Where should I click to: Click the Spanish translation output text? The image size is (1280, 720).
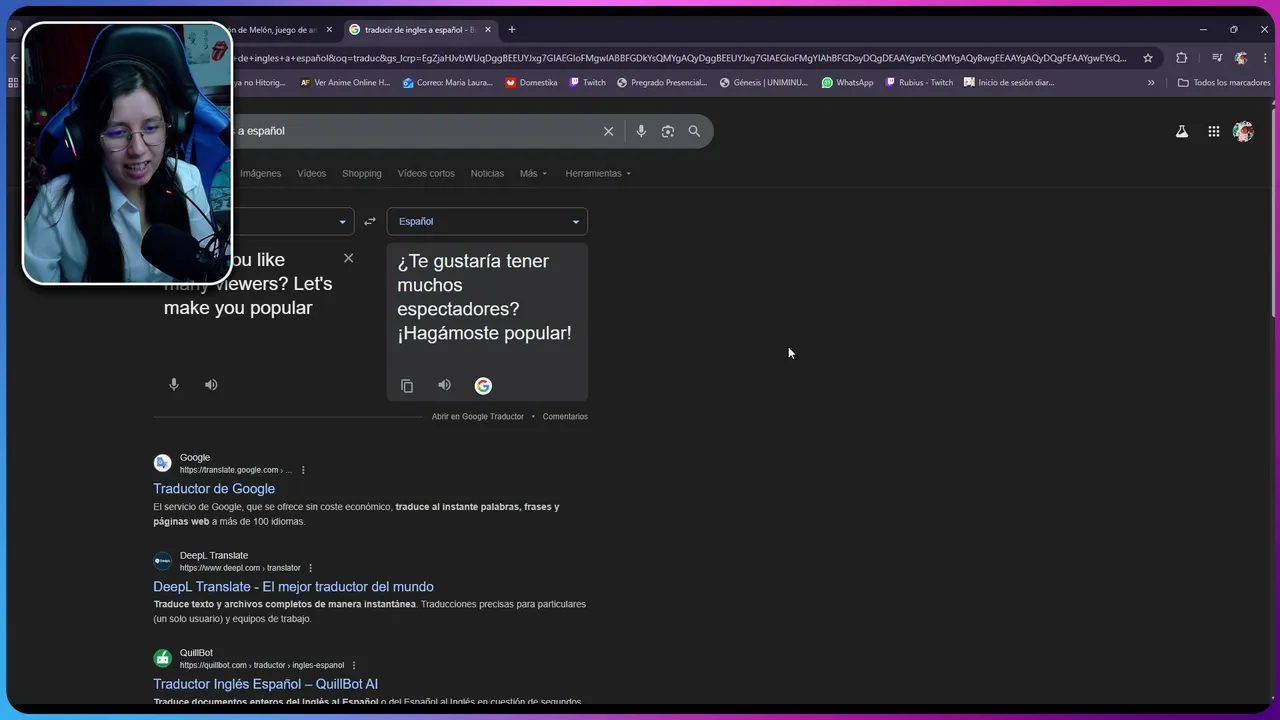484,297
